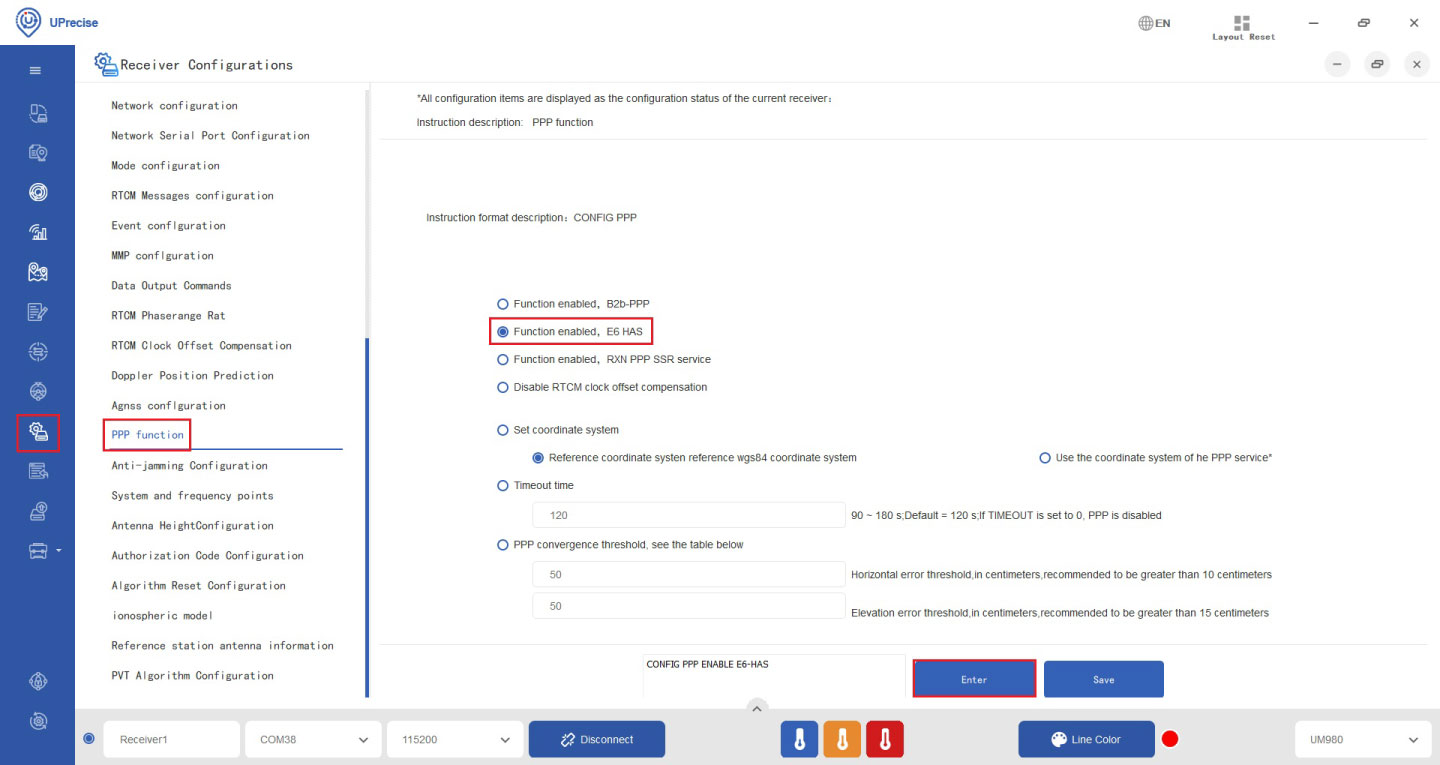Click the Enter button

(974, 679)
